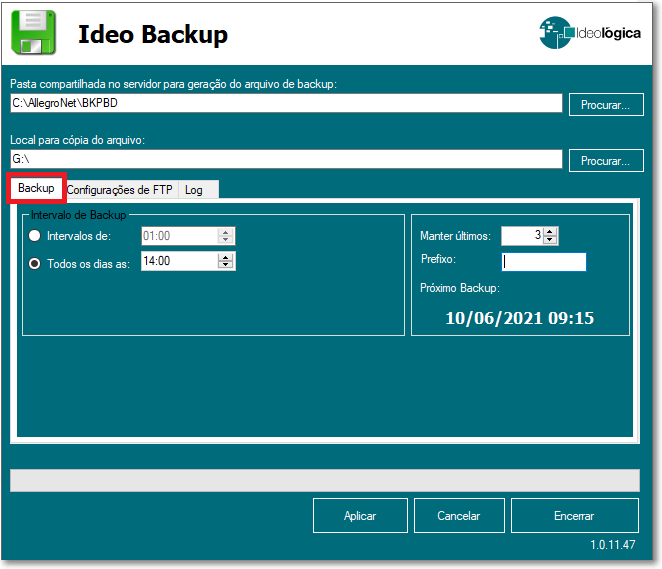This screenshot has width=662, height=569.
Task: Click the 'Ideo Backup' title text
Action: [153, 34]
